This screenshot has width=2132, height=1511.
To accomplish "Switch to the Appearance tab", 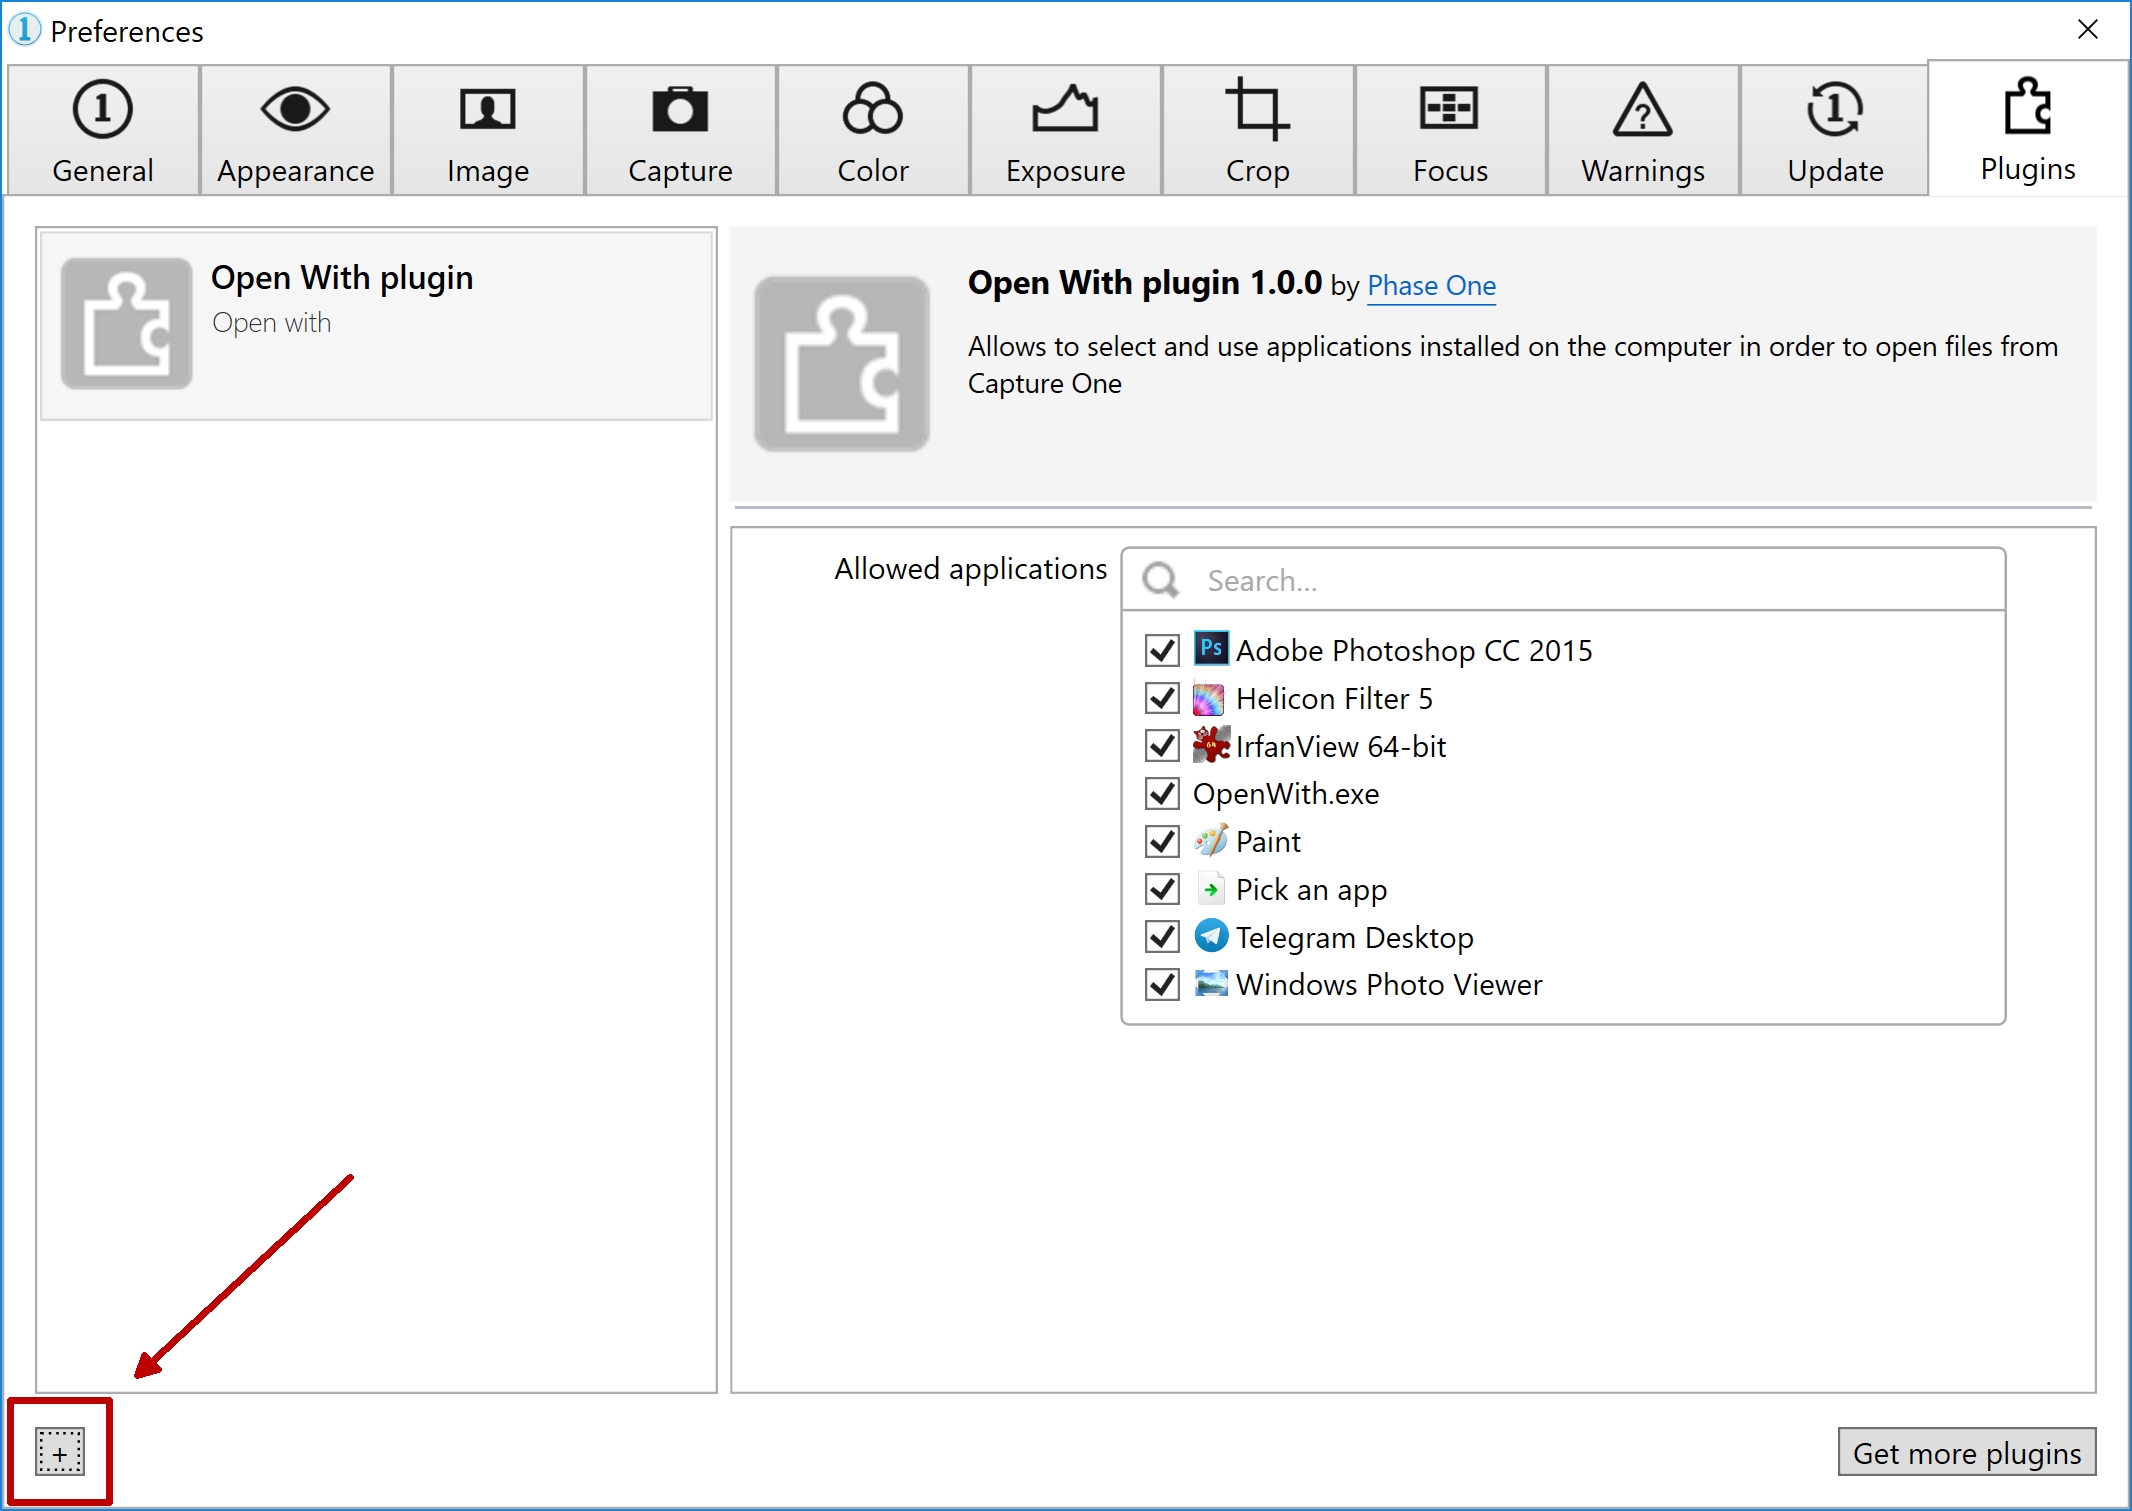I will click(295, 130).
